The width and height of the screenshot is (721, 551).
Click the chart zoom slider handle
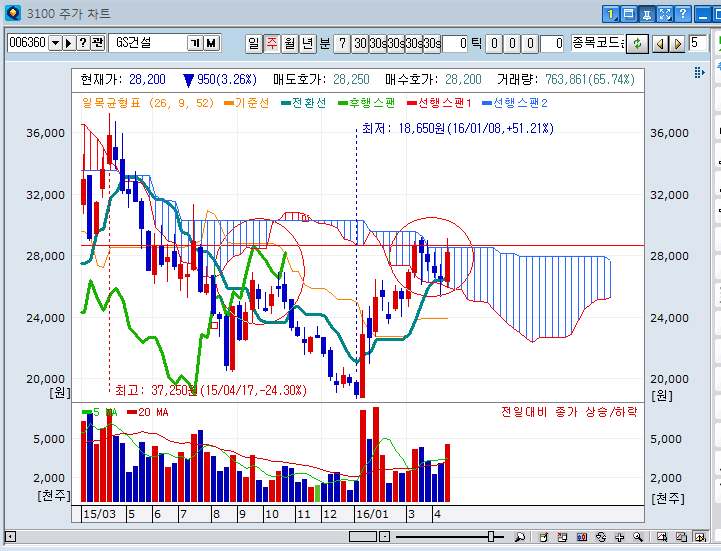tap(491, 537)
